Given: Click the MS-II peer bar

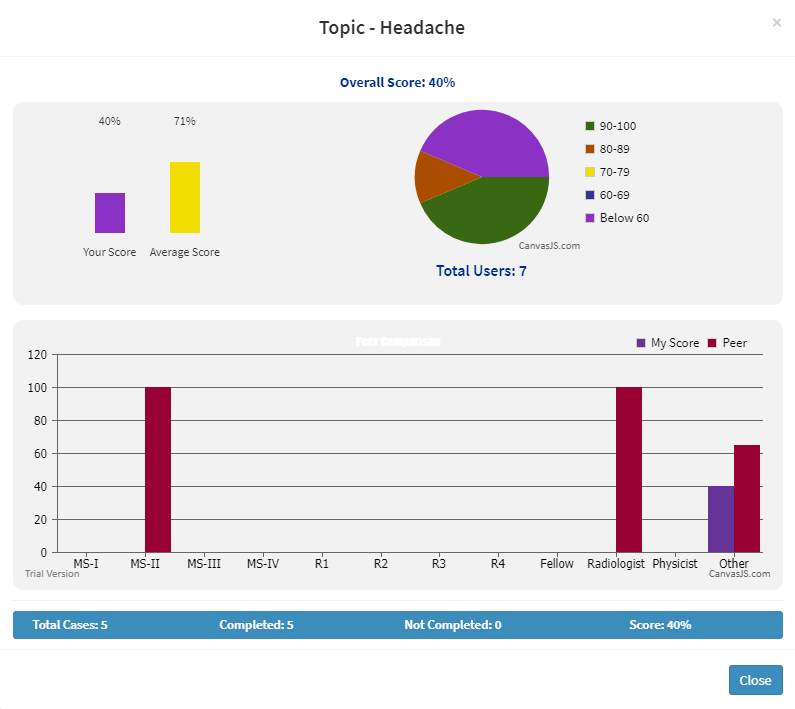Looking at the screenshot, I should (158, 470).
